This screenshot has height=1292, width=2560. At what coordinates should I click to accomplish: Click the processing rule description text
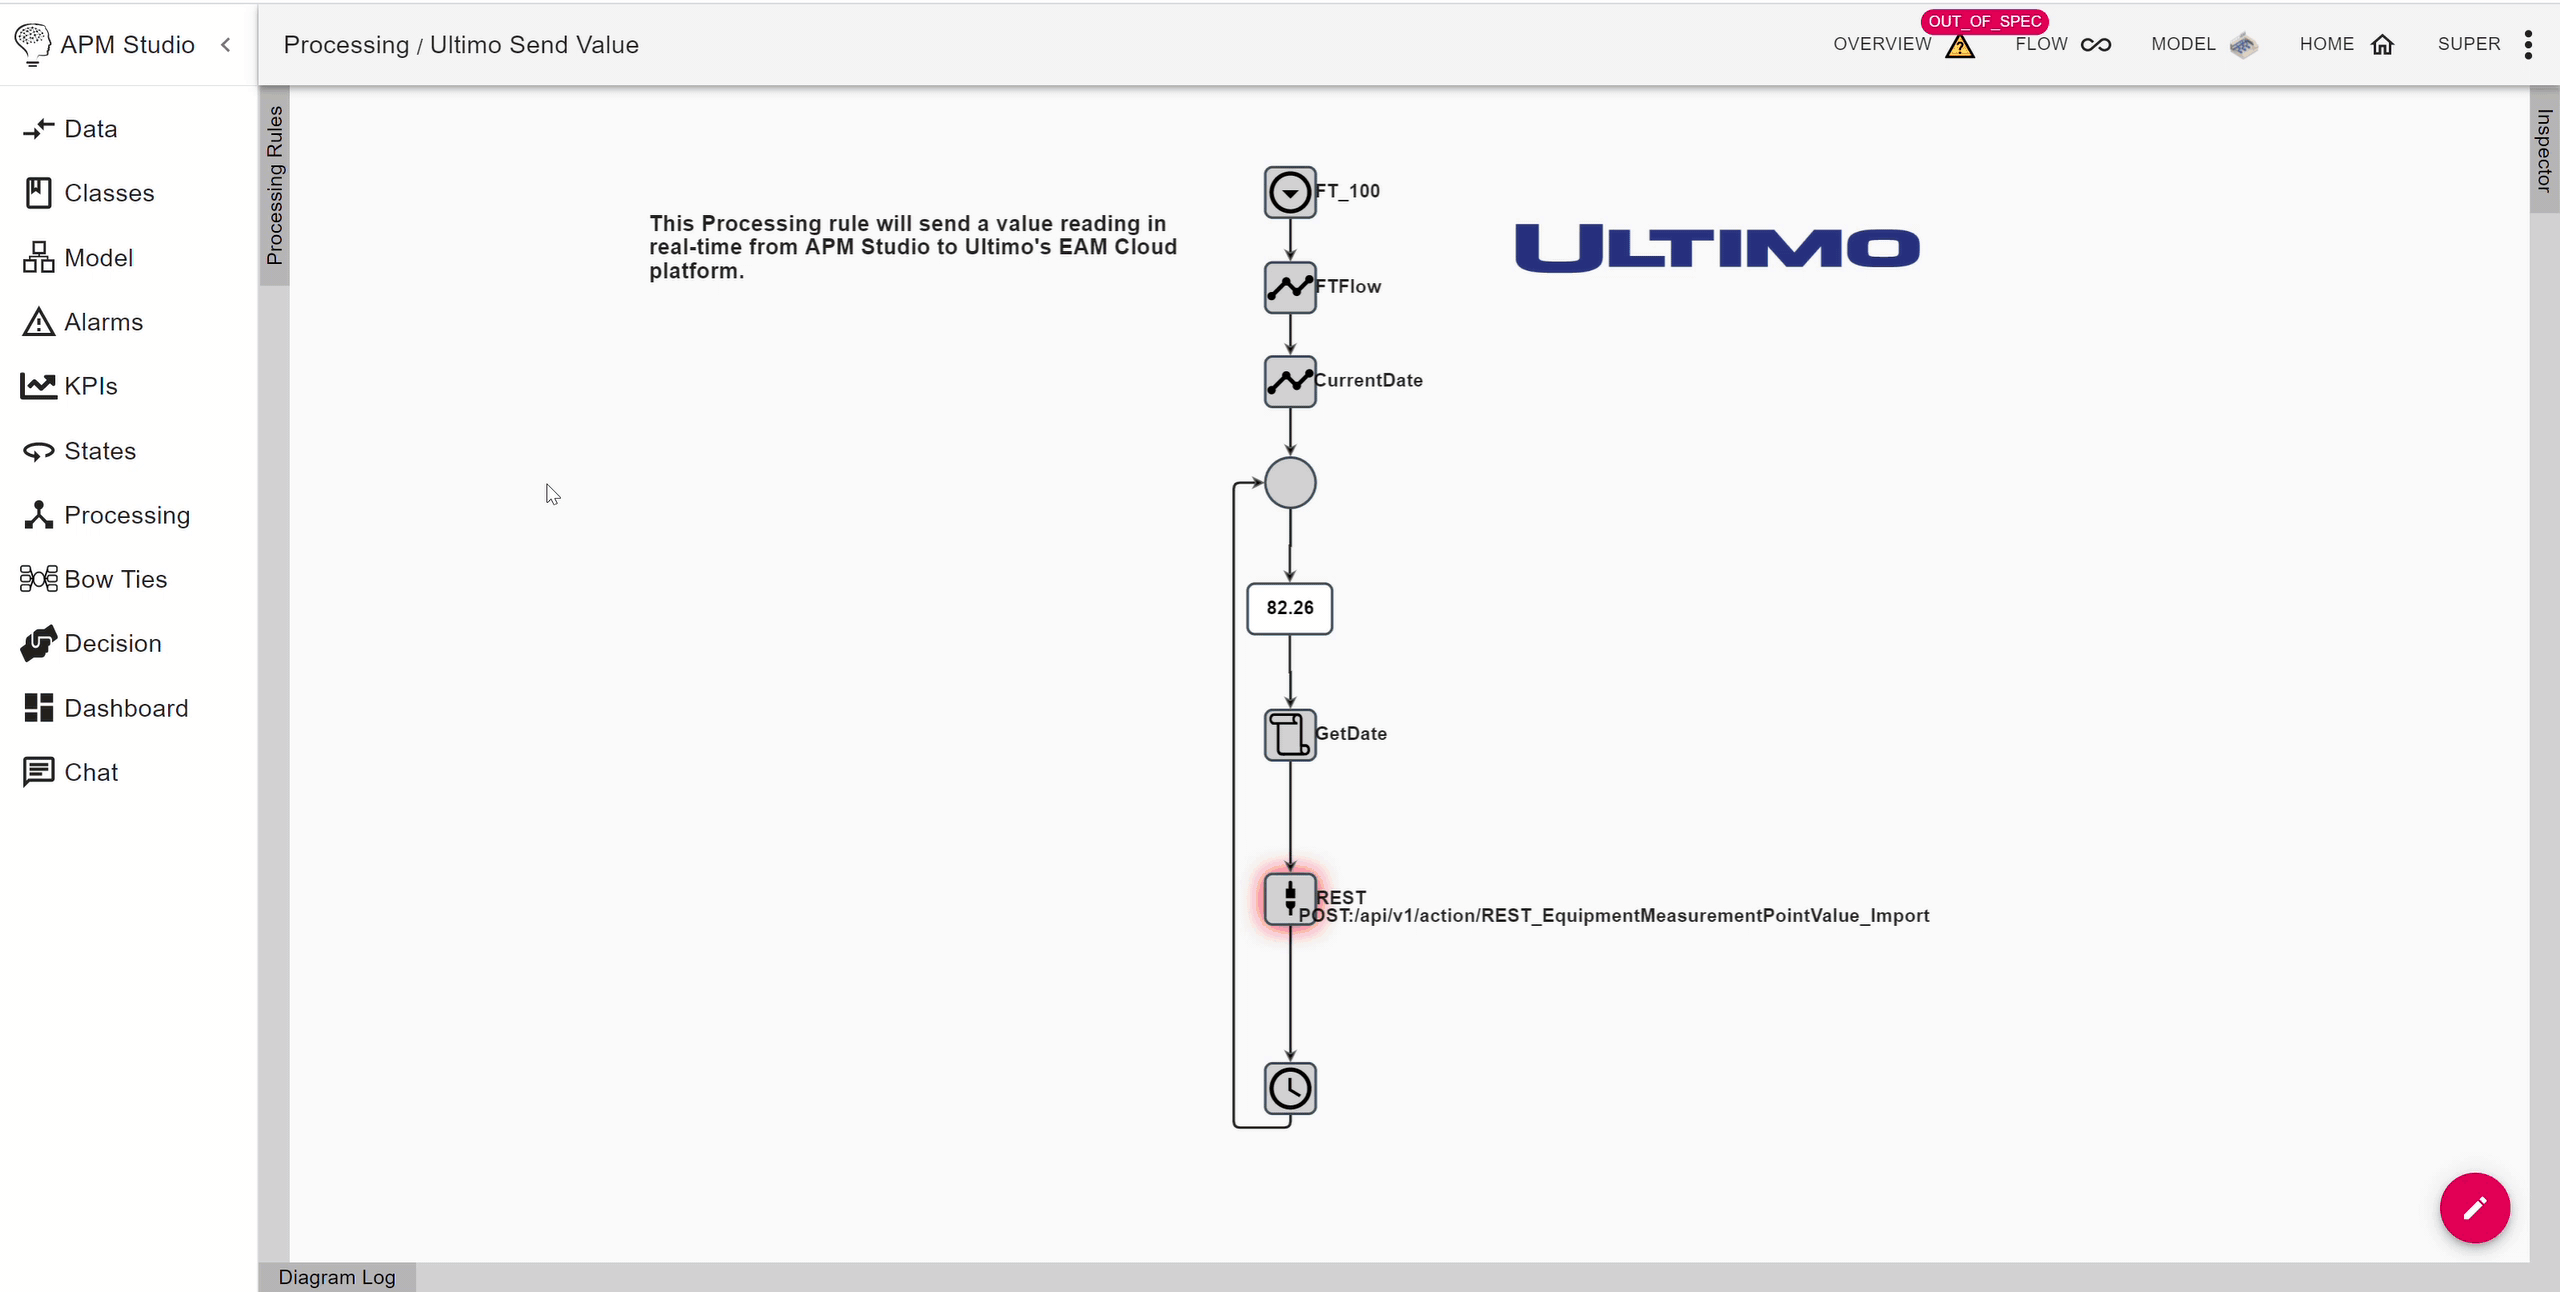pos(913,247)
